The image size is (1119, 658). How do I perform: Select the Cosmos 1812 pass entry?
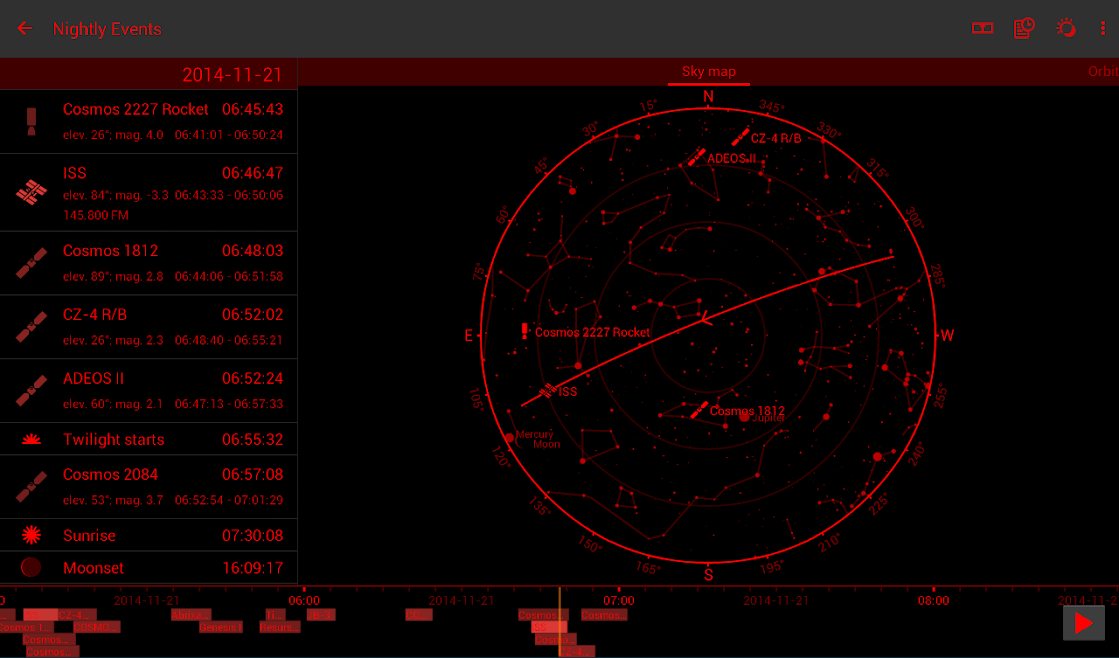[x=149, y=263]
